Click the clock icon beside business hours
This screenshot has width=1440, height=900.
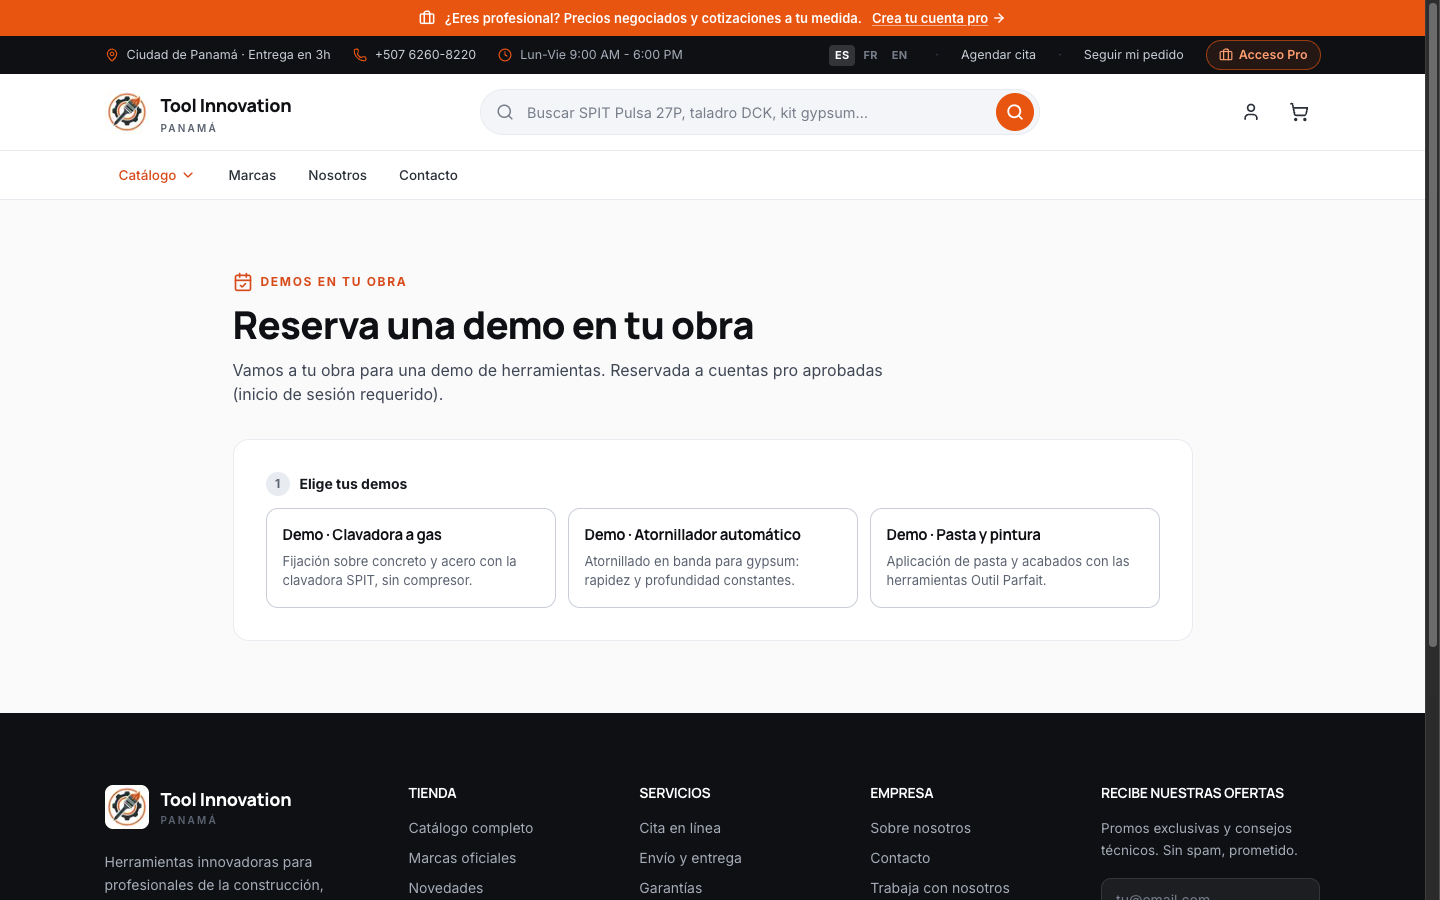[505, 55]
